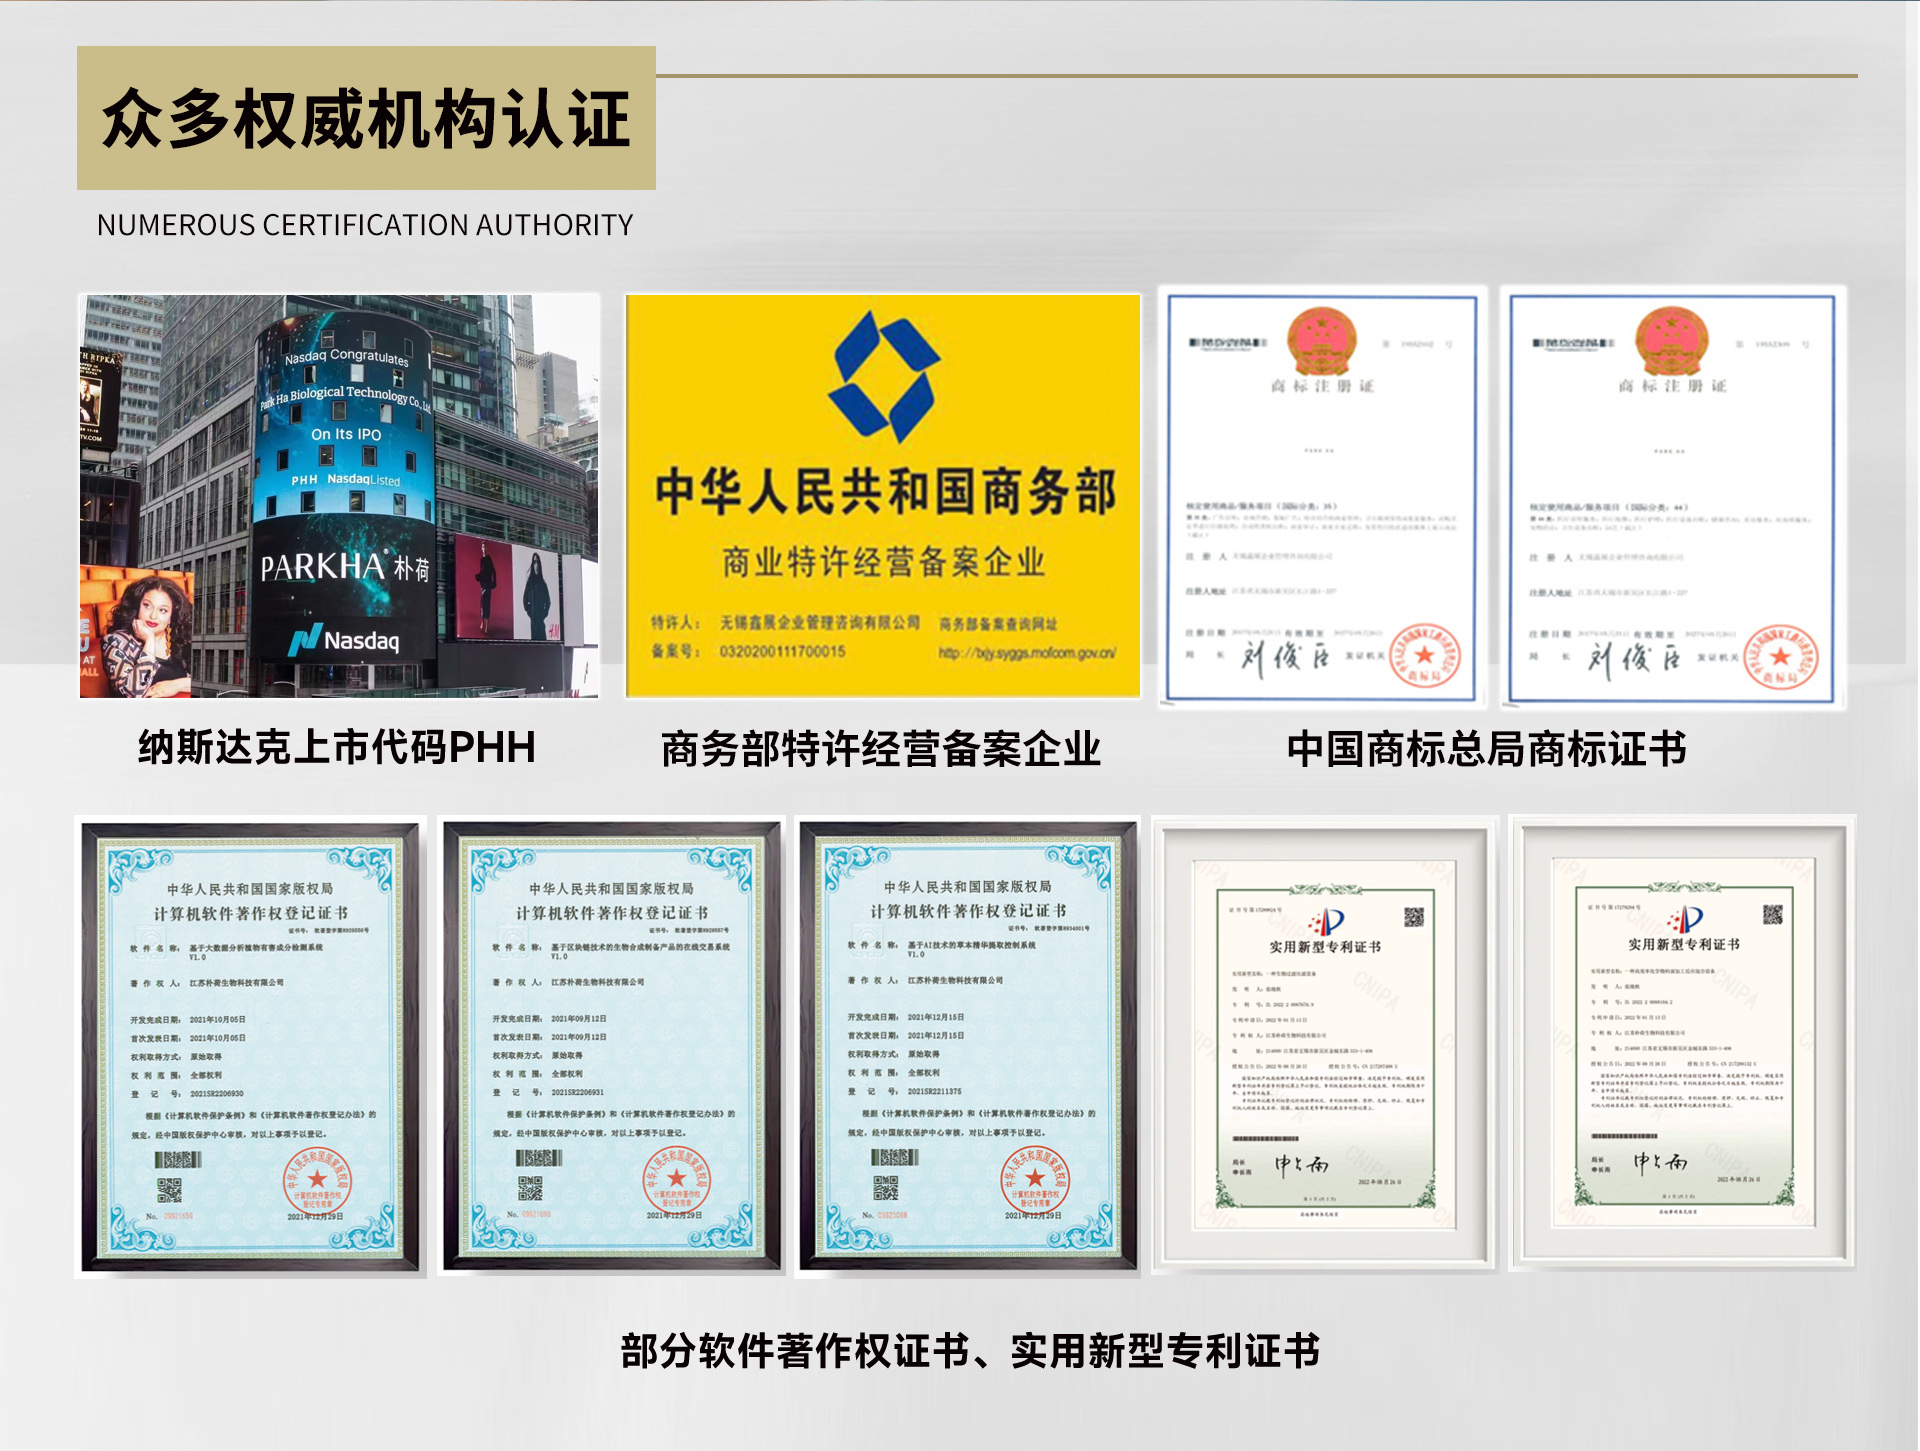Click the heading 众多权威机构认证
The image size is (1920, 1451).
tap(366, 118)
